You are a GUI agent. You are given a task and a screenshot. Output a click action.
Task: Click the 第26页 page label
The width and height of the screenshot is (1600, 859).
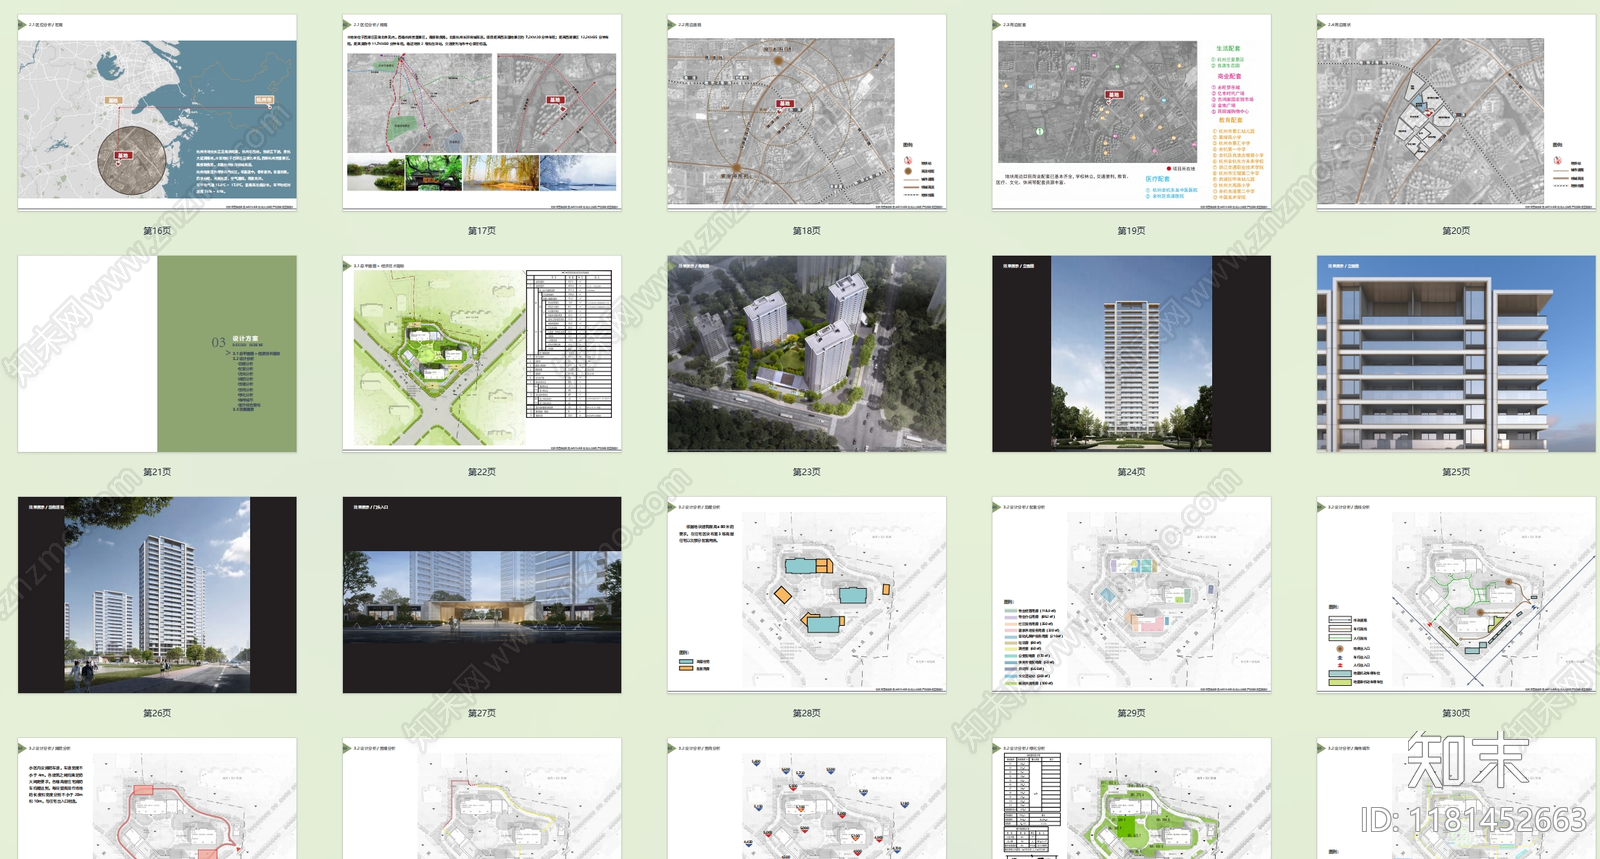(157, 714)
